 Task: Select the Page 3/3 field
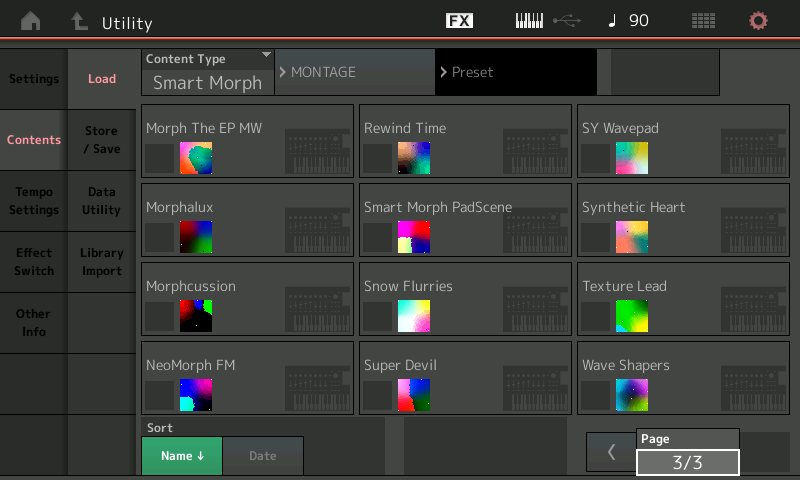pyautogui.click(x=687, y=461)
